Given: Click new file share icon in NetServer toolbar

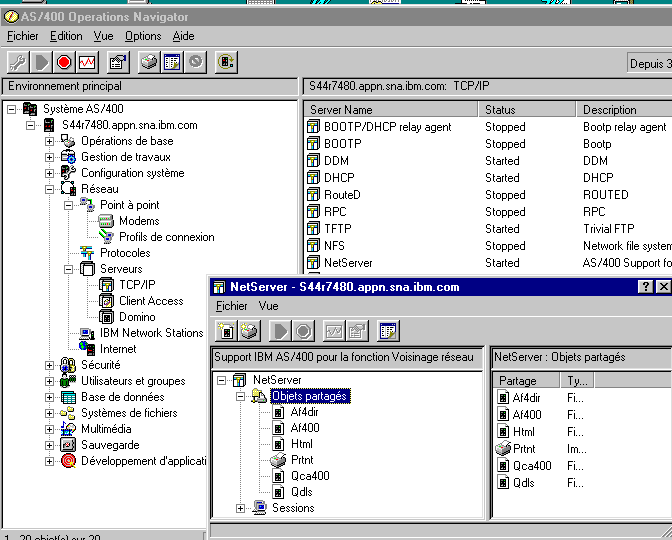Looking at the screenshot, I should tap(226, 331).
